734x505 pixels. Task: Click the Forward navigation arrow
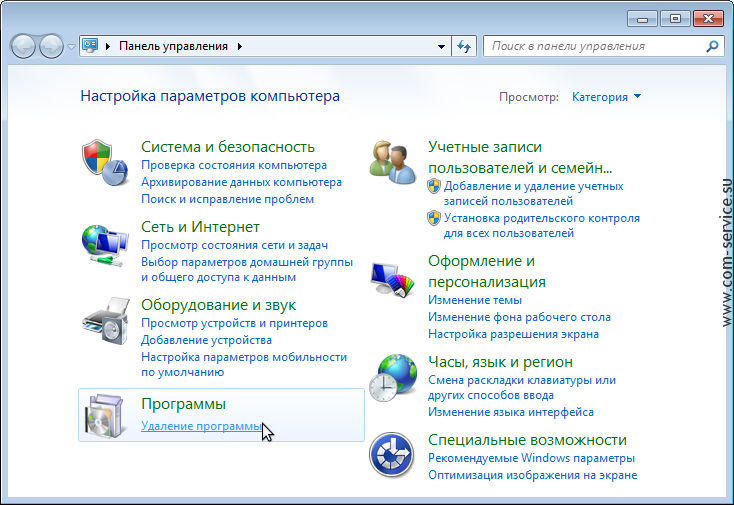(51, 46)
